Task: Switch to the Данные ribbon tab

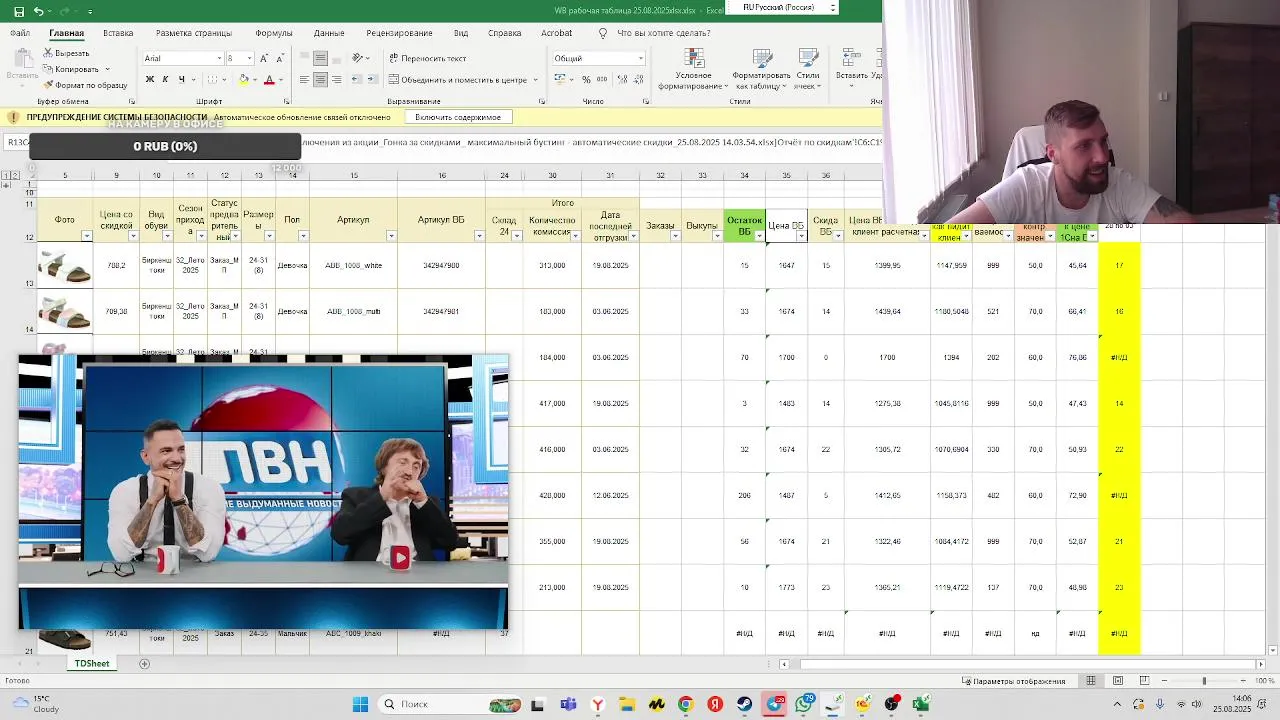Action: pos(329,33)
